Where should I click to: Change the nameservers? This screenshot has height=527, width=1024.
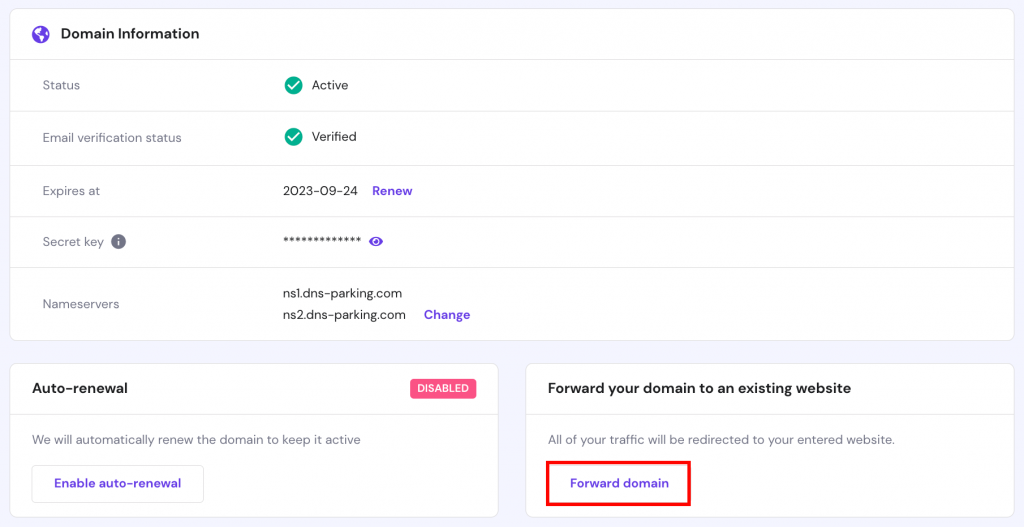coord(447,315)
